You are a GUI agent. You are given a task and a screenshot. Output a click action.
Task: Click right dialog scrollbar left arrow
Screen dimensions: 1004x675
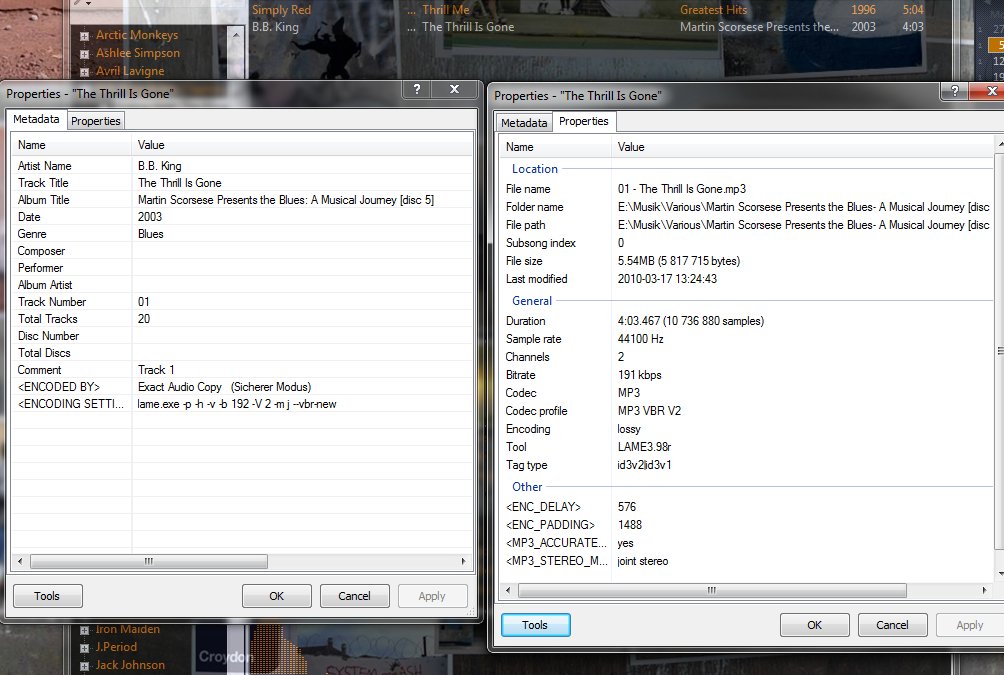point(508,590)
